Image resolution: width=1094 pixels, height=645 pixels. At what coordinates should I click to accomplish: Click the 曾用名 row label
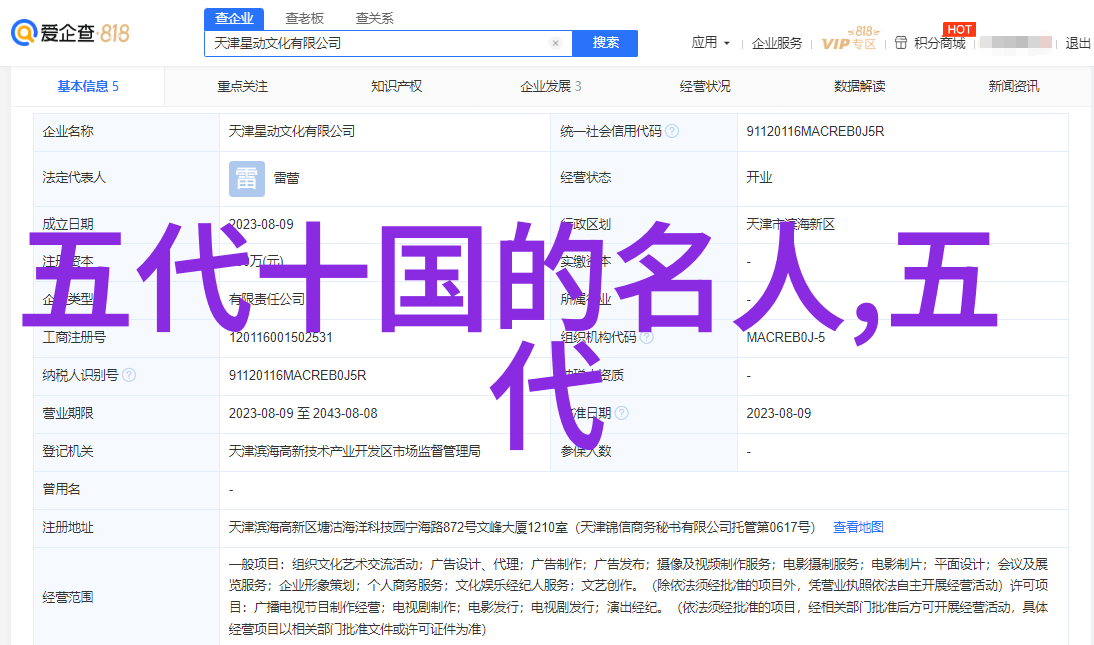[61, 489]
